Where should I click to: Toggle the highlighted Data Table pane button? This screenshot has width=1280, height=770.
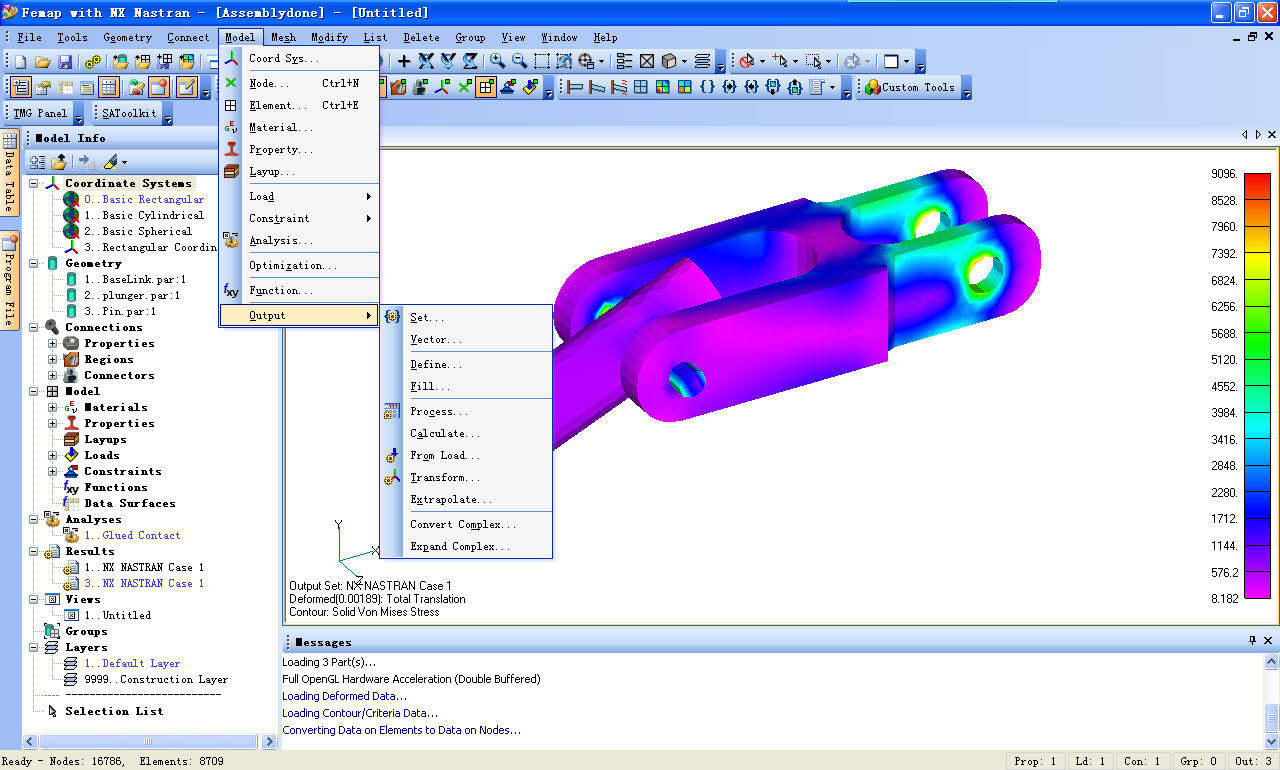pos(109,87)
